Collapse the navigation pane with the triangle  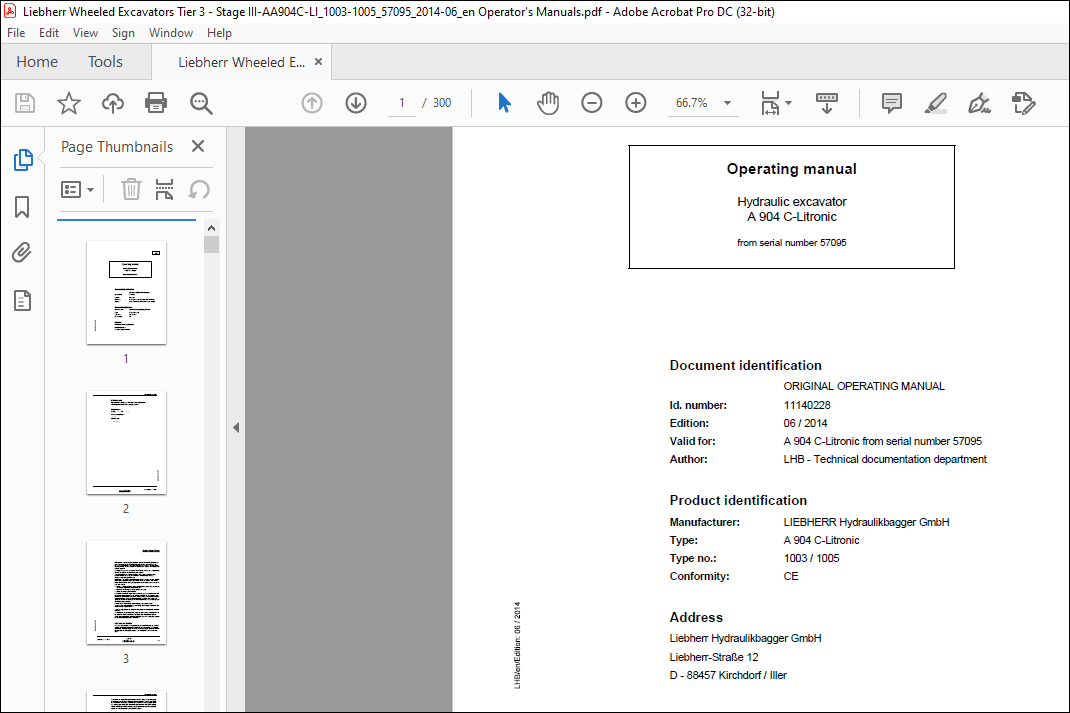236,428
